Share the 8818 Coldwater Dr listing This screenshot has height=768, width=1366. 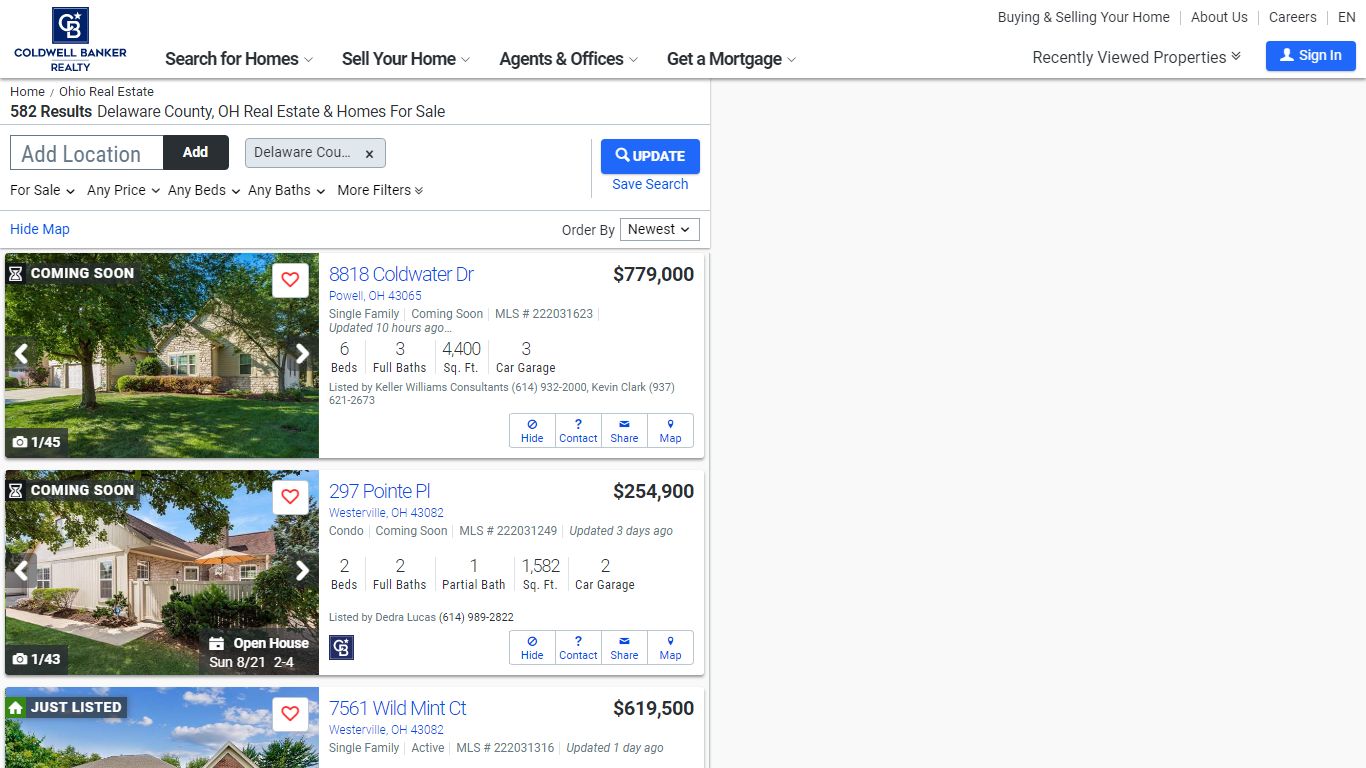624,431
